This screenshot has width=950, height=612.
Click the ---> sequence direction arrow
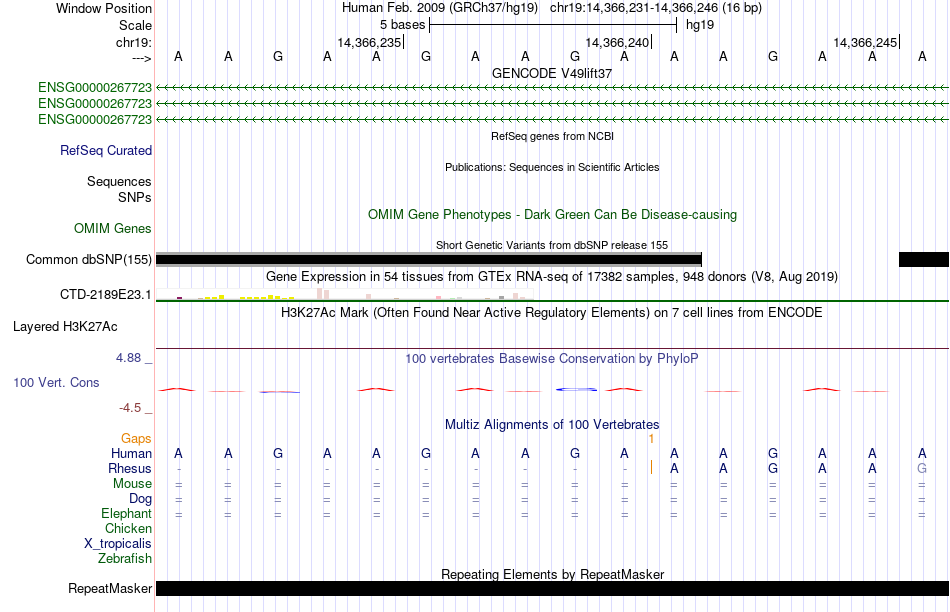[142, 58]
